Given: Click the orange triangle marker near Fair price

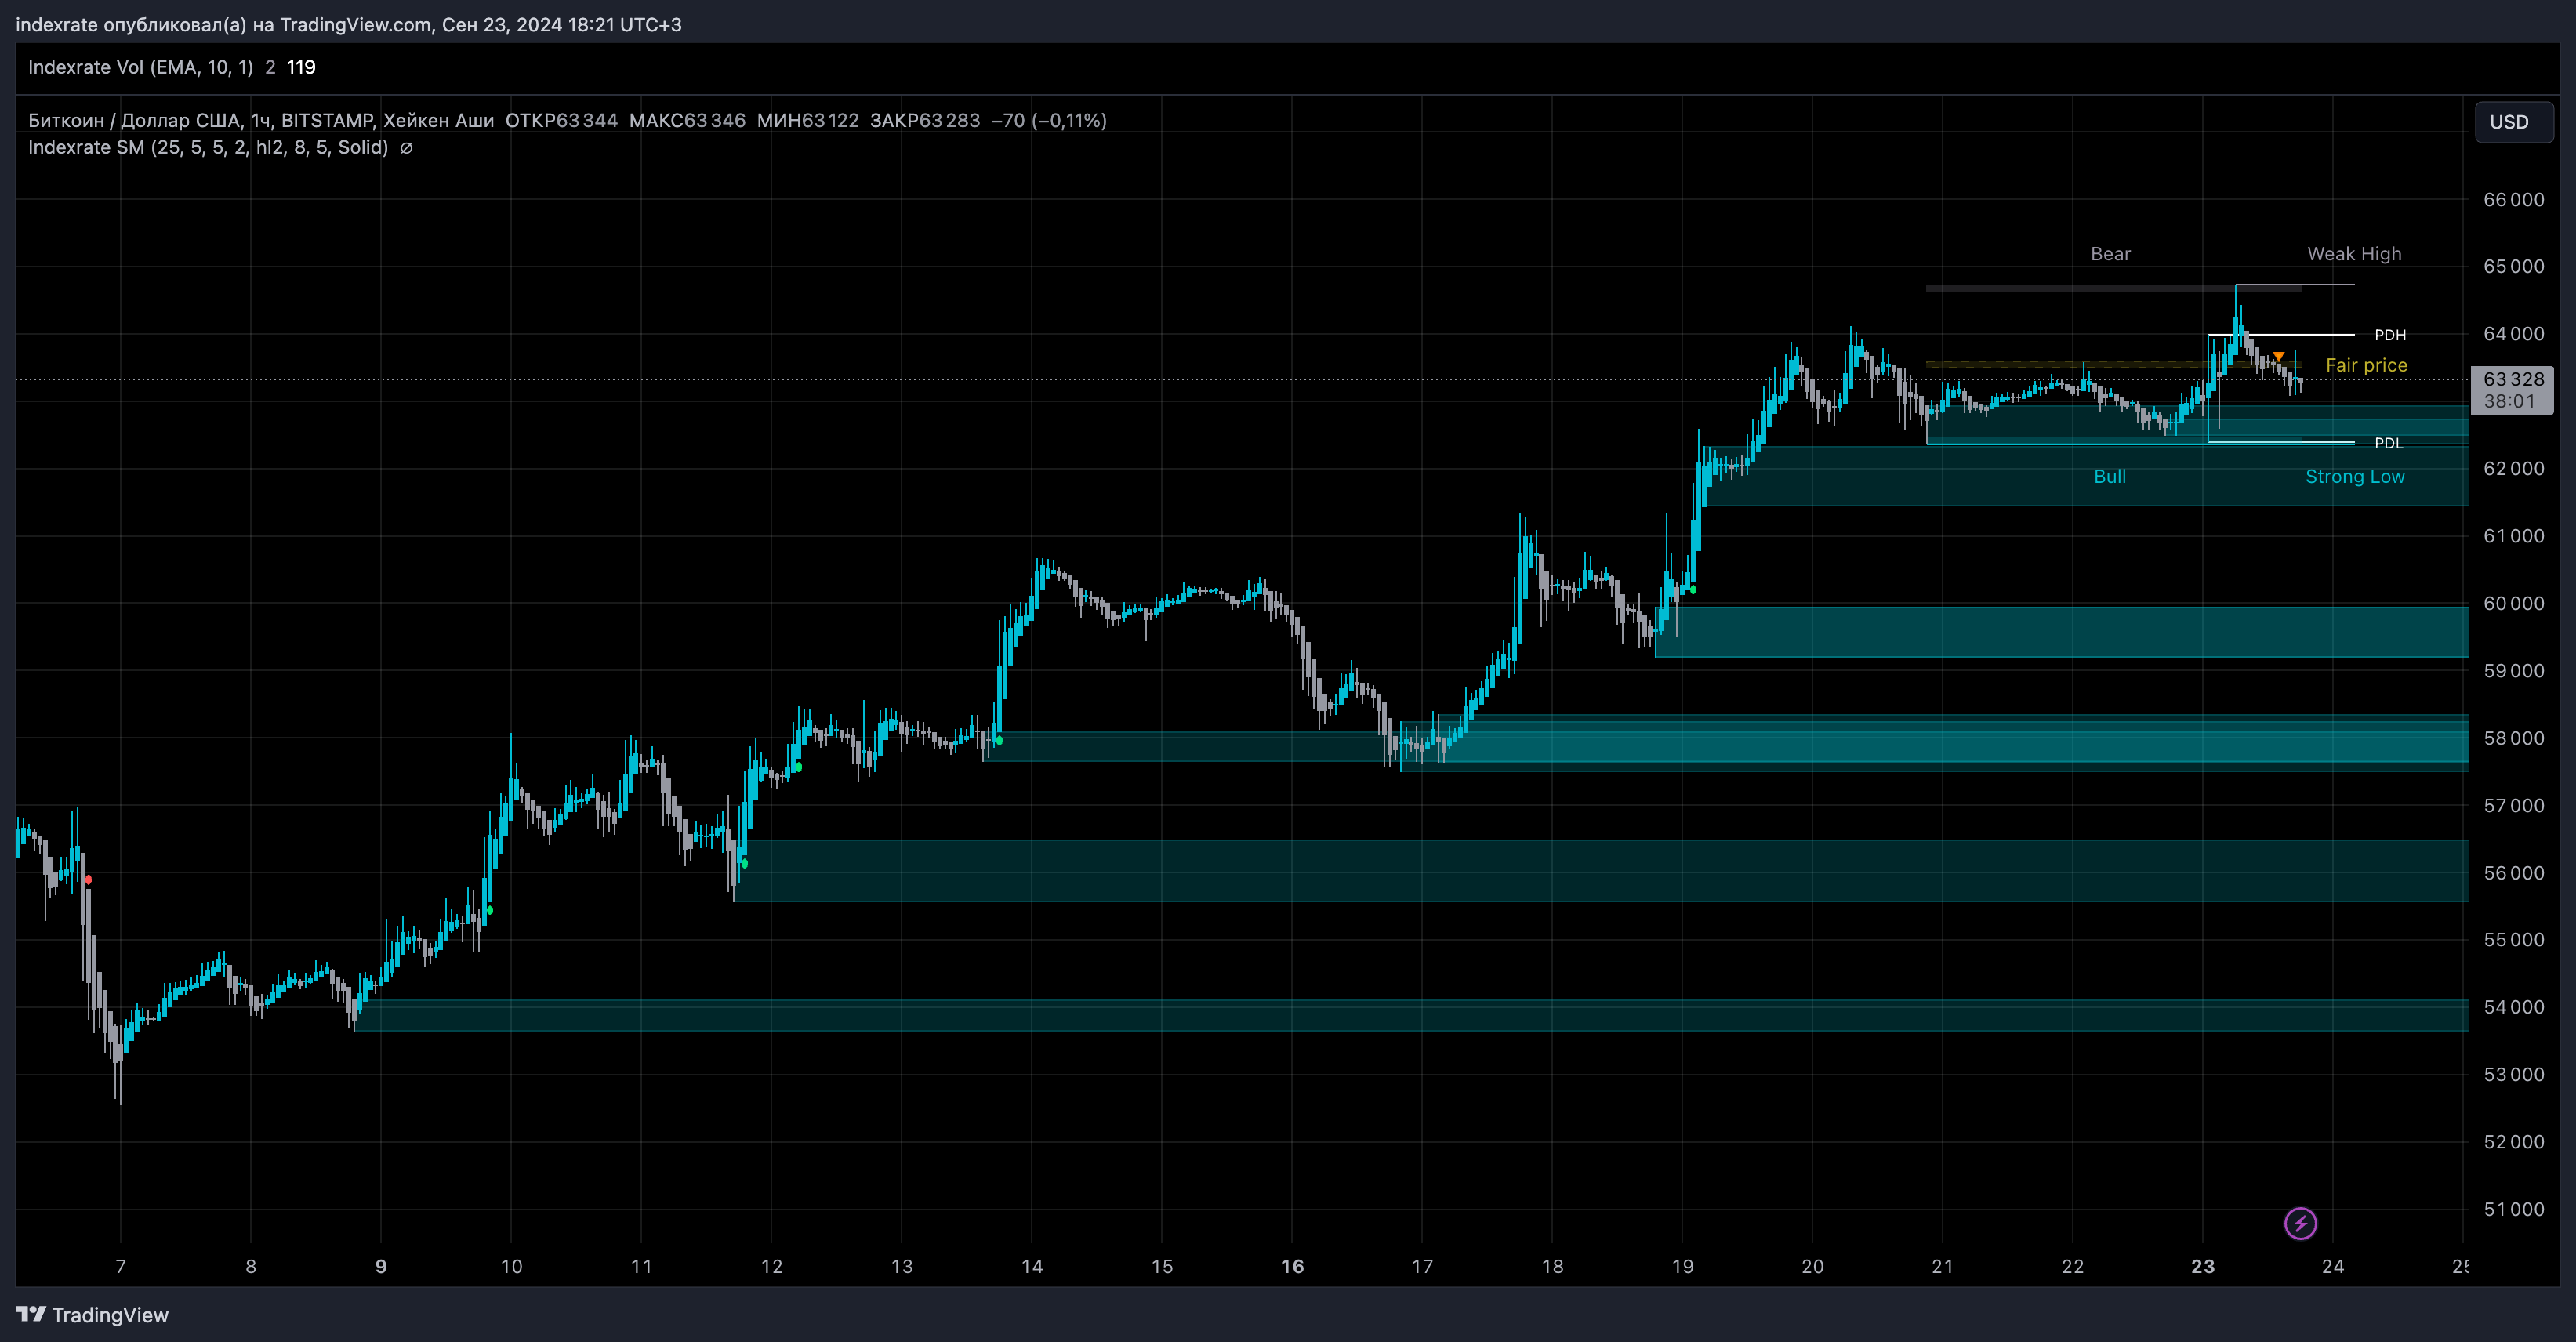Looking at the screenshot, I should (2278, 356).
